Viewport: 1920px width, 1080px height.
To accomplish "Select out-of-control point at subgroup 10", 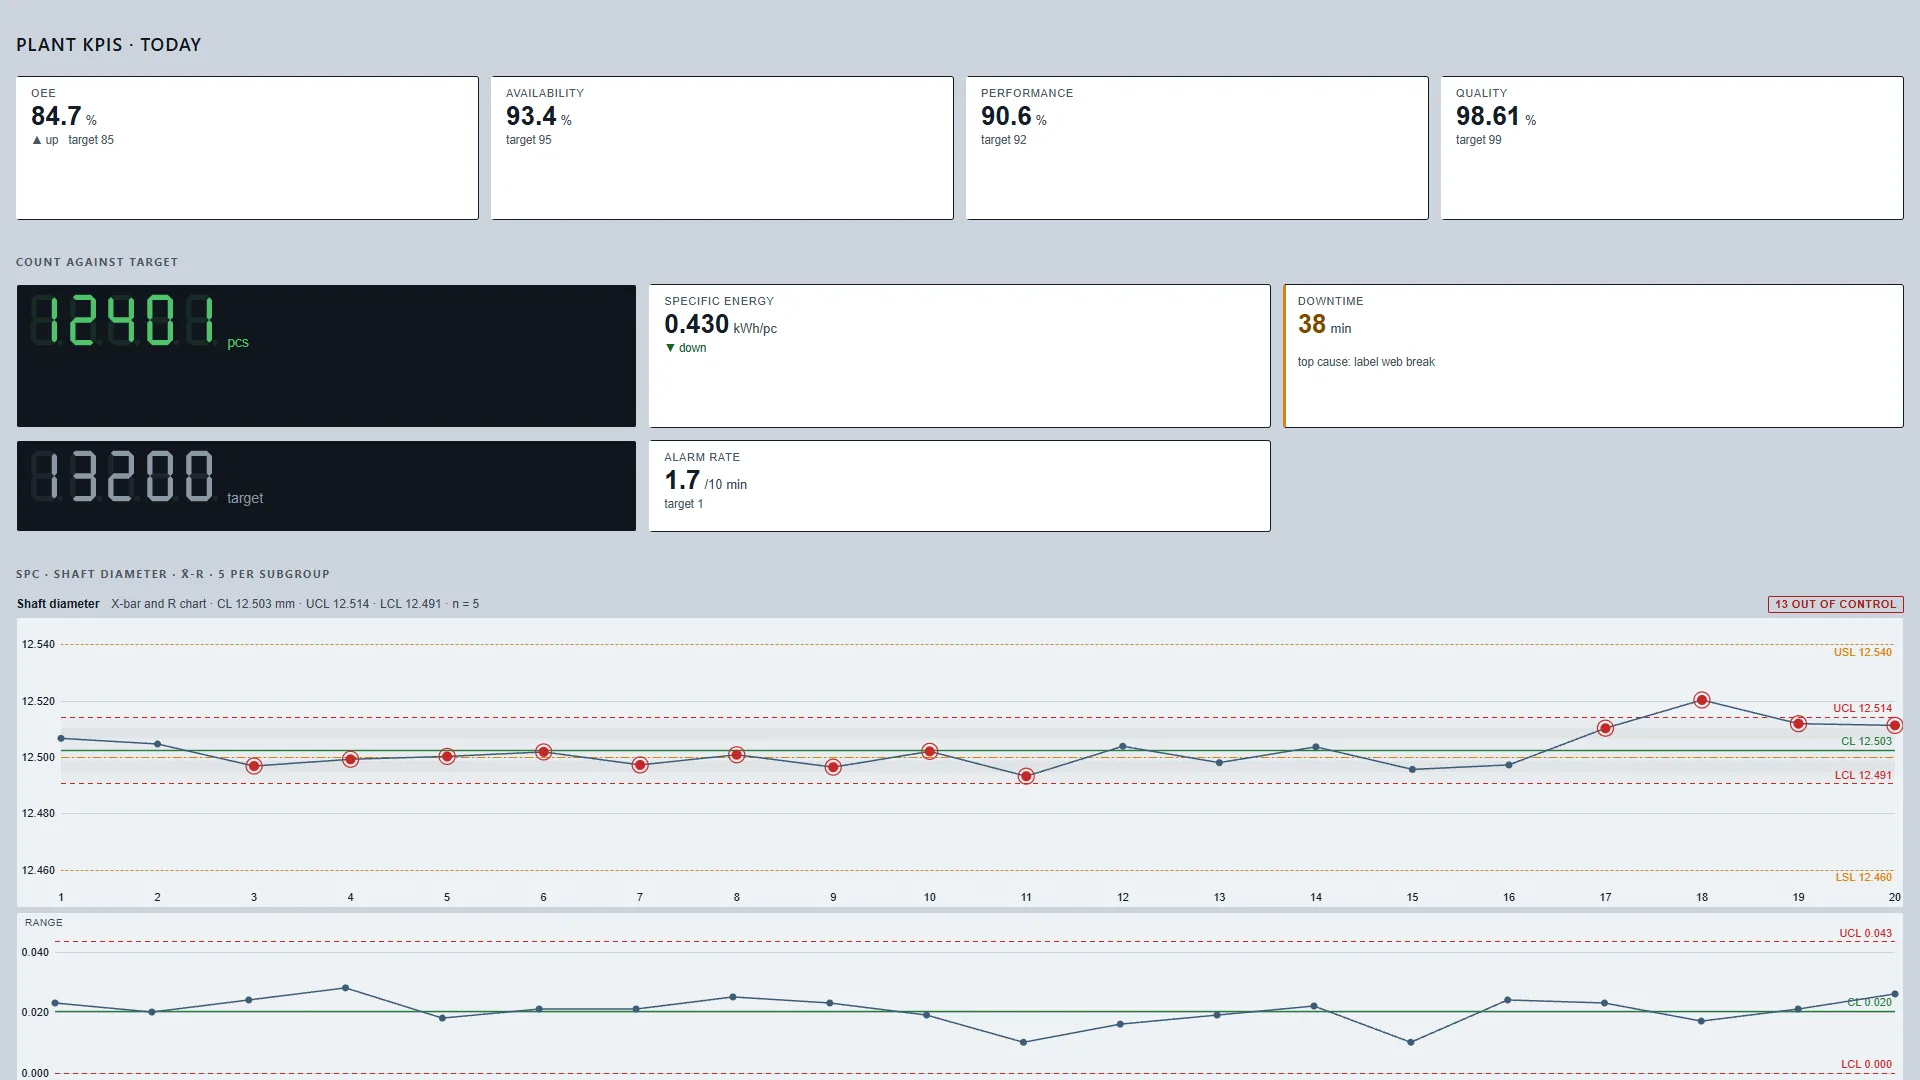I will 929,751.
